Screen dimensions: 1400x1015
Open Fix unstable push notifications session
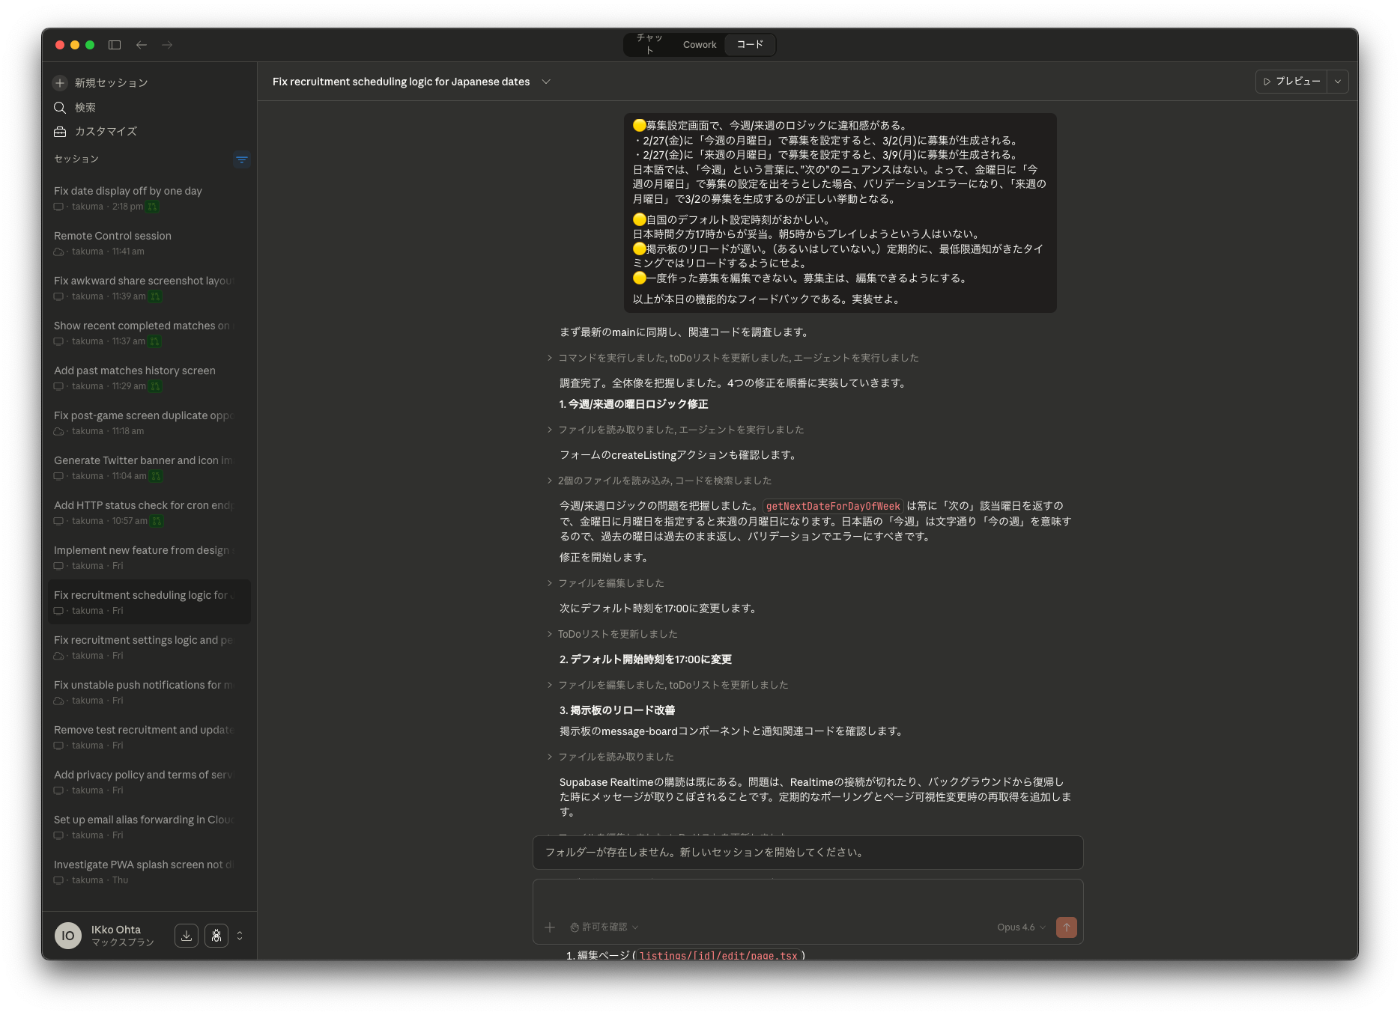tap(147, 692)
